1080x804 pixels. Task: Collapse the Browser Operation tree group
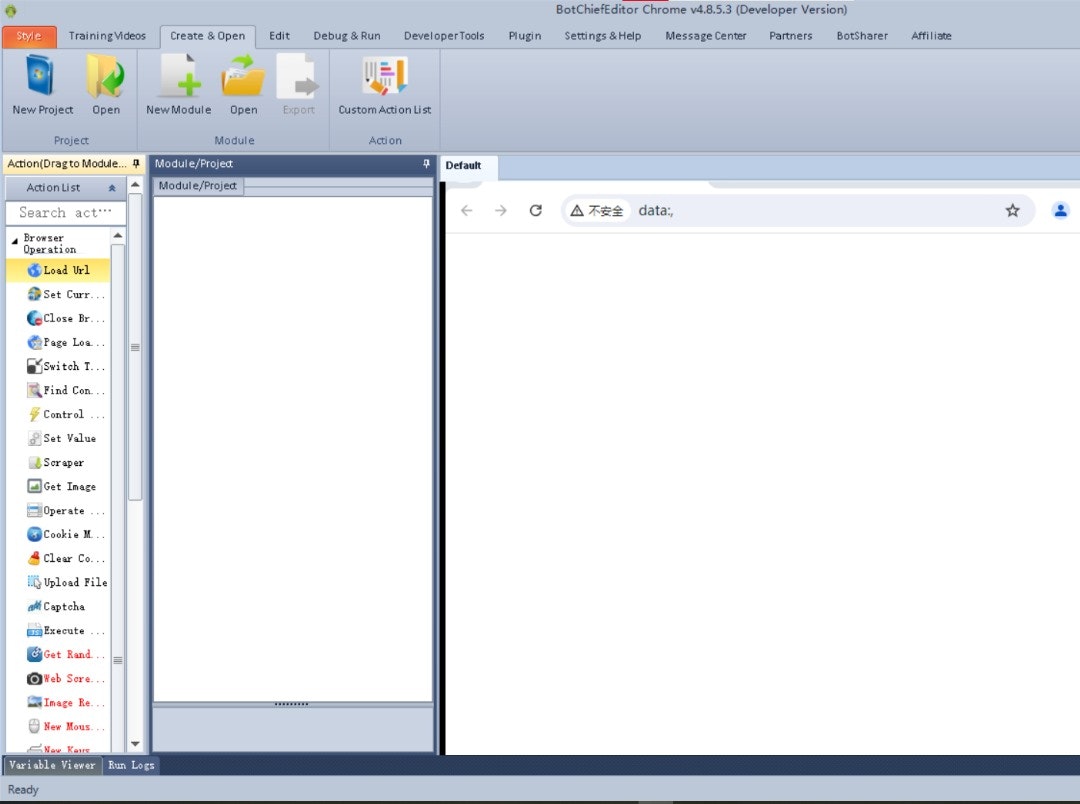(x=14, y=241)
